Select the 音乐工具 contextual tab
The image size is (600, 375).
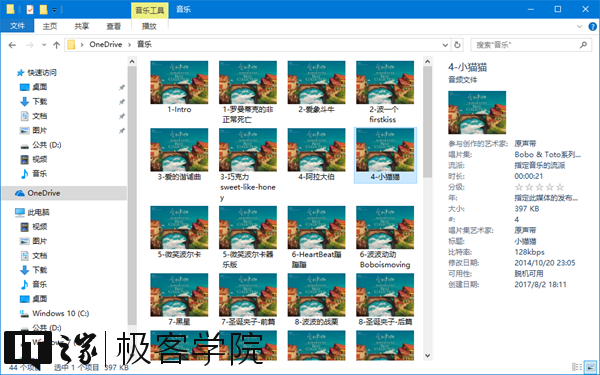[x=150, y=10]
